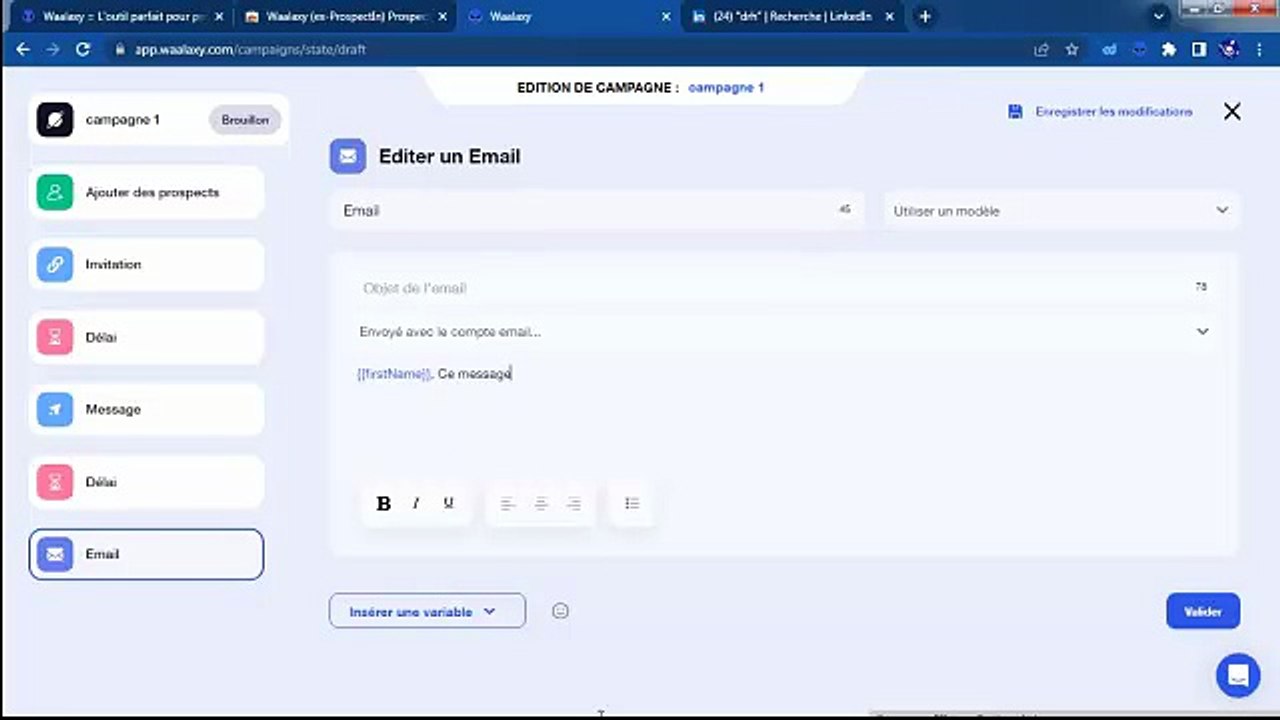Click the envelope icon beside Editer un Email
Screen dimensions: 1280x720
tap(348, 156)
